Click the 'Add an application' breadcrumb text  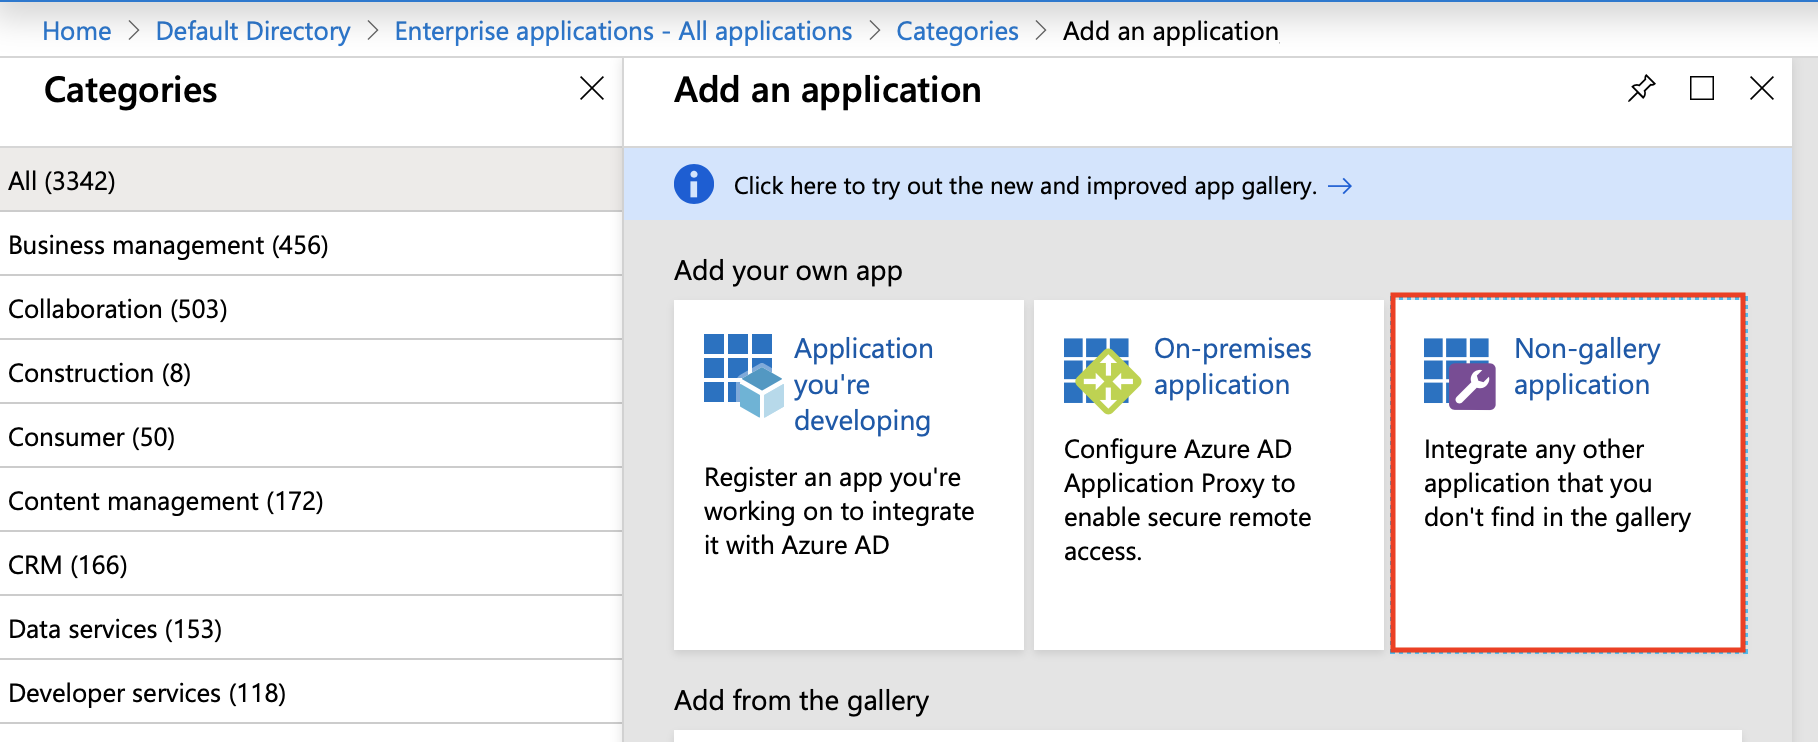pyautogui.click(x=1170, y=31)
